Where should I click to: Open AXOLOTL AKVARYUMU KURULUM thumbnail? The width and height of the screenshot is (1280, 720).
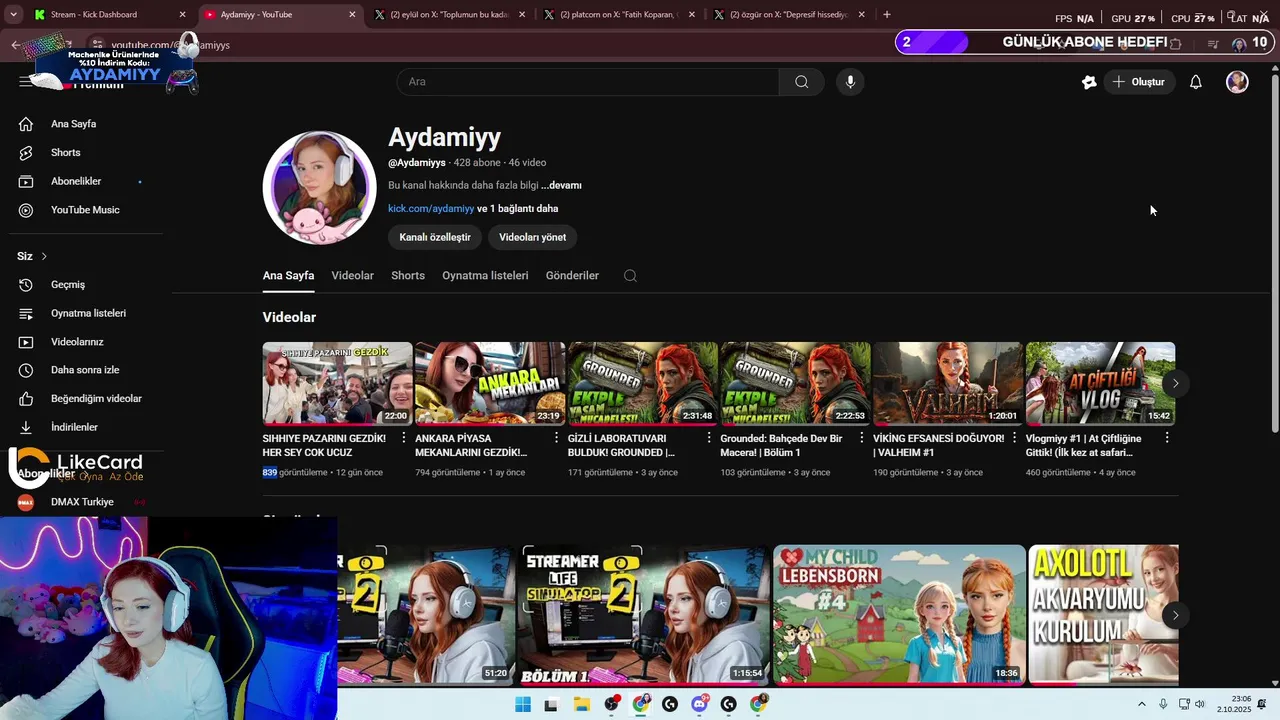1104,614
